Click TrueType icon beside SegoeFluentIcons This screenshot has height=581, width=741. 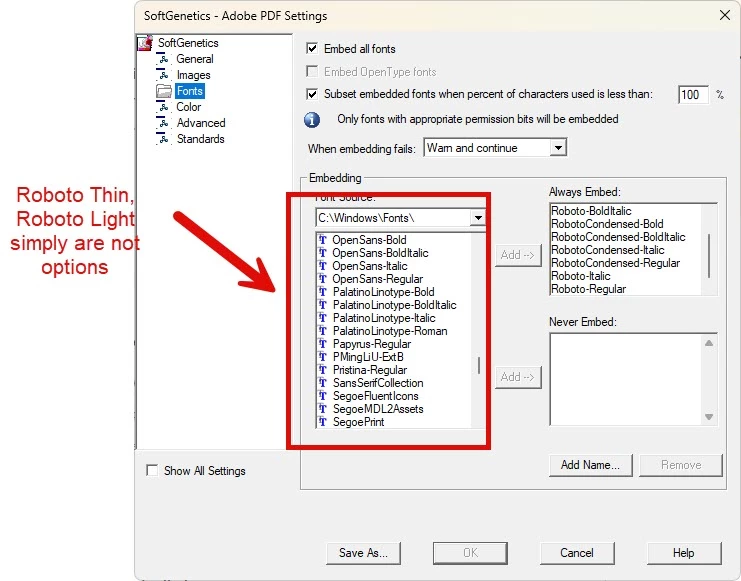pos(323,396)
